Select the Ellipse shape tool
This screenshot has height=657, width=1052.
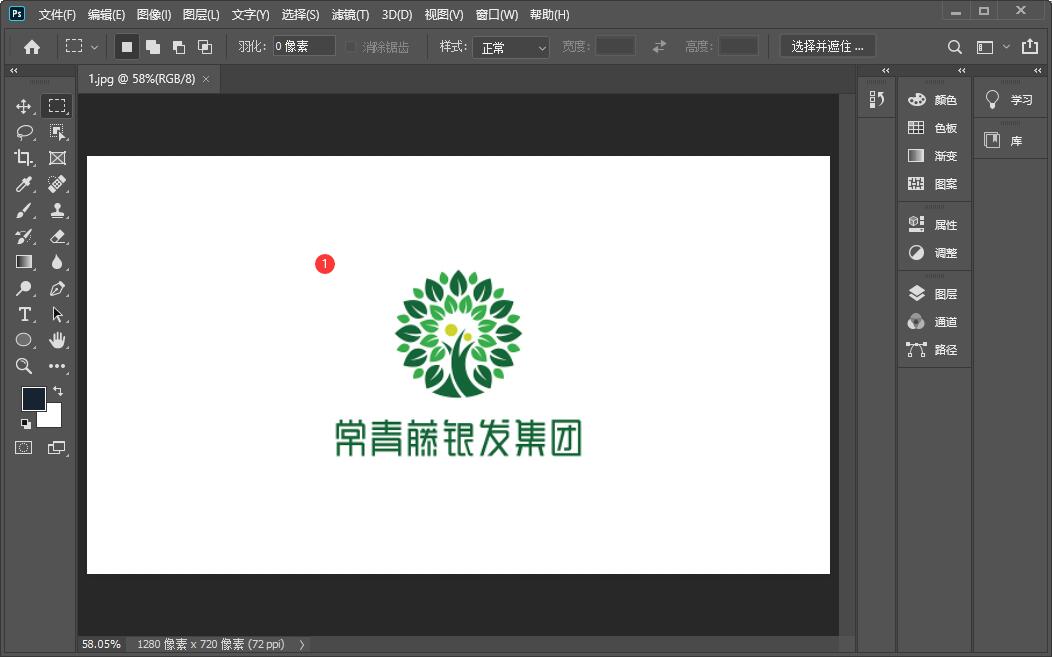pos(23,340)
